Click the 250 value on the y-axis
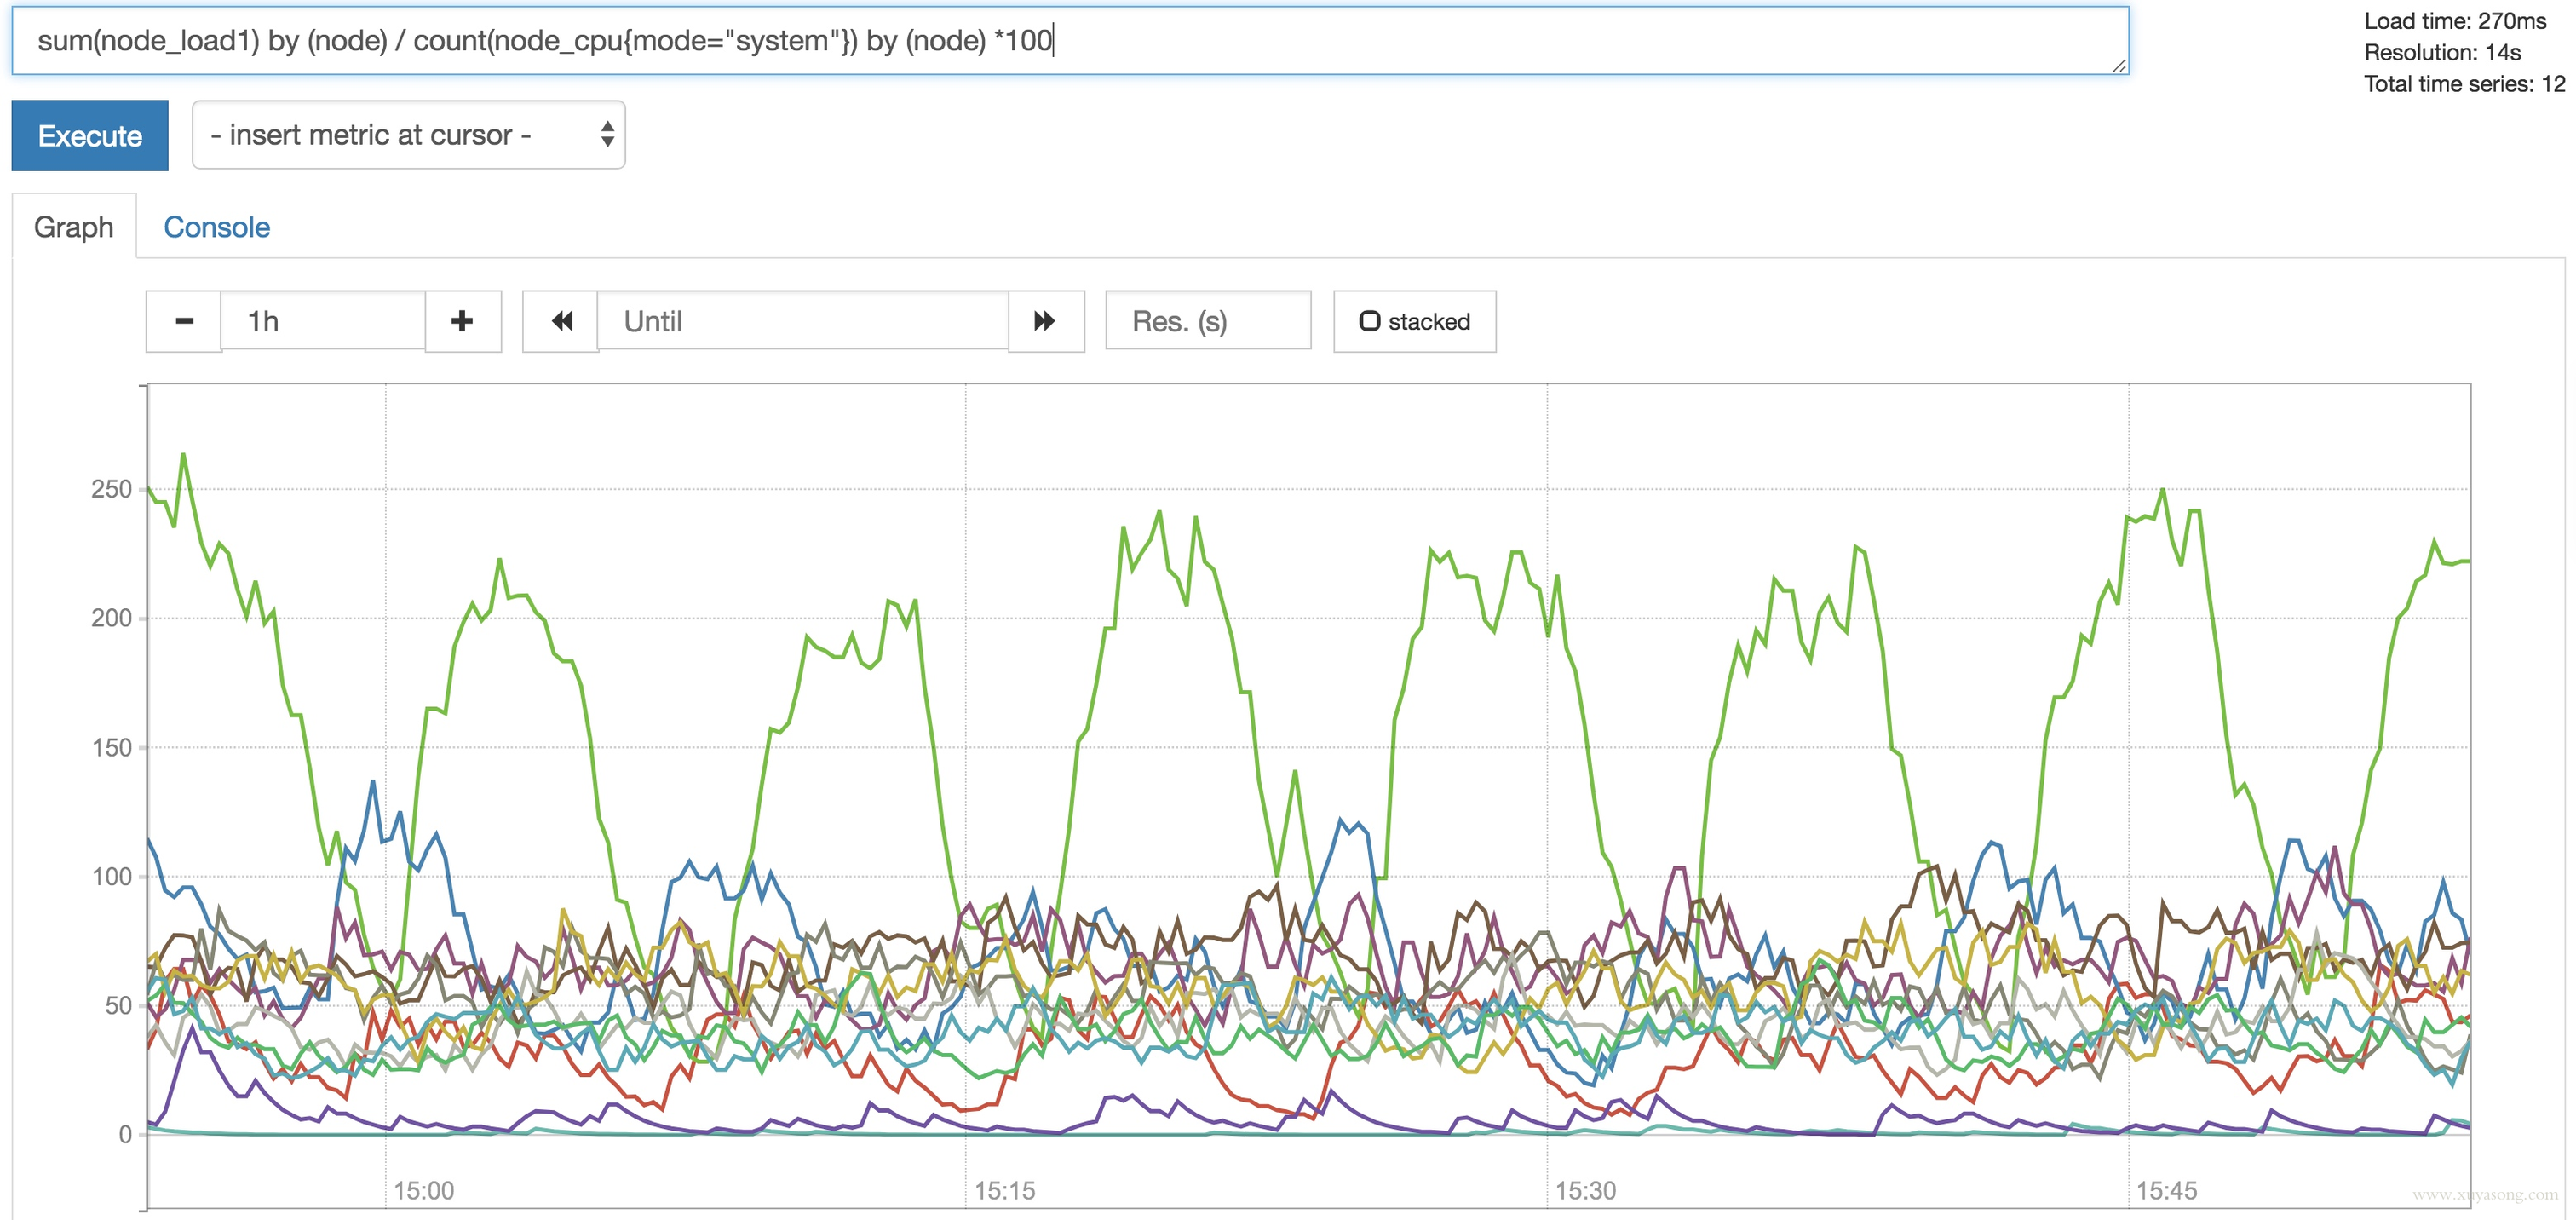This screenshot has width=2576, height=1220. coord(111,489)
